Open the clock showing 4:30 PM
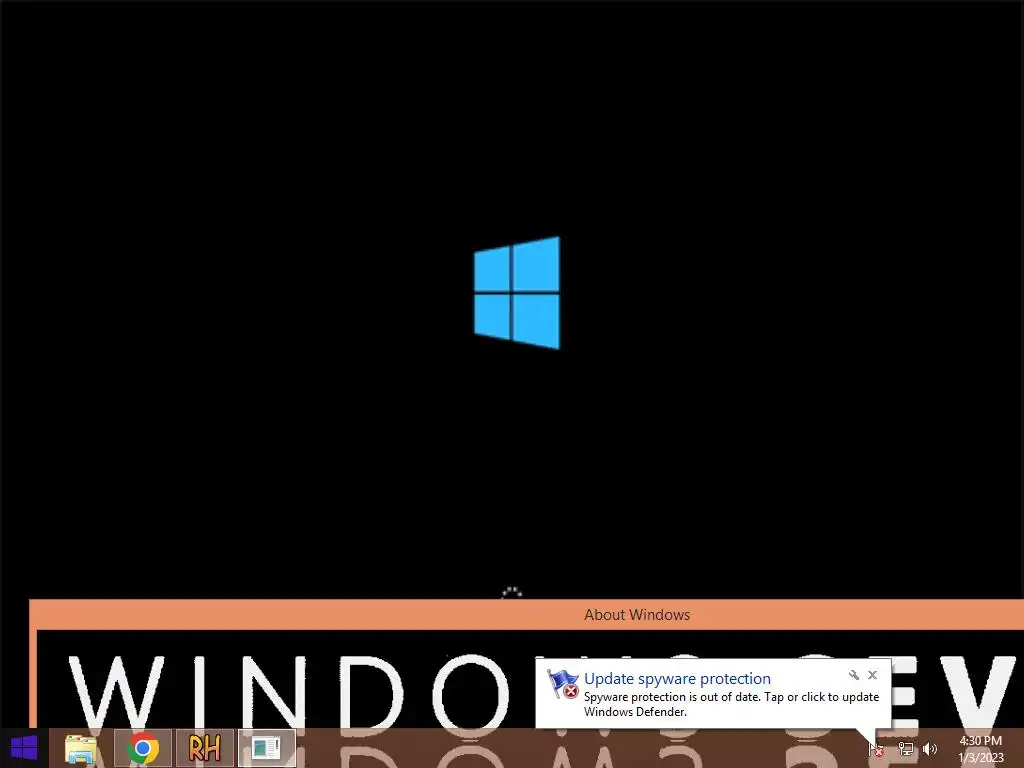Viewport: 1024px width, 768px height. coord(980,749)
